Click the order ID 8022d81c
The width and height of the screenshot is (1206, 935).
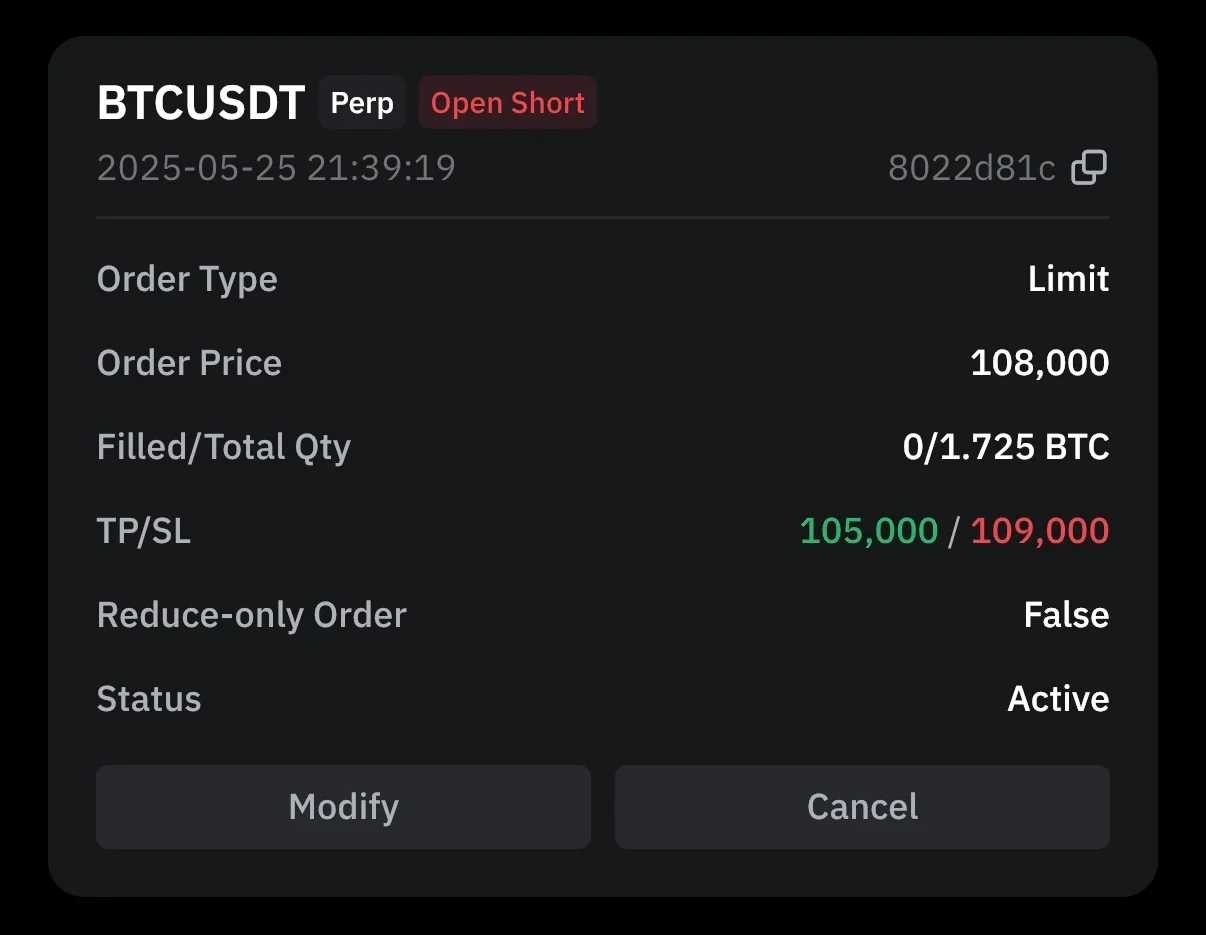[x=971, y=169]
